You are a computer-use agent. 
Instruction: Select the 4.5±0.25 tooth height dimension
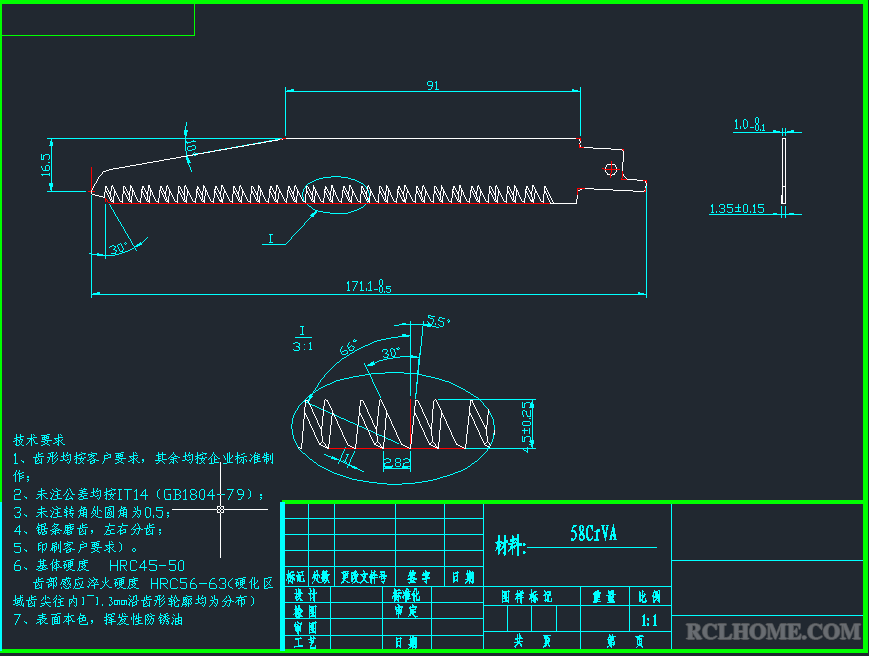[x=526, y=427]
